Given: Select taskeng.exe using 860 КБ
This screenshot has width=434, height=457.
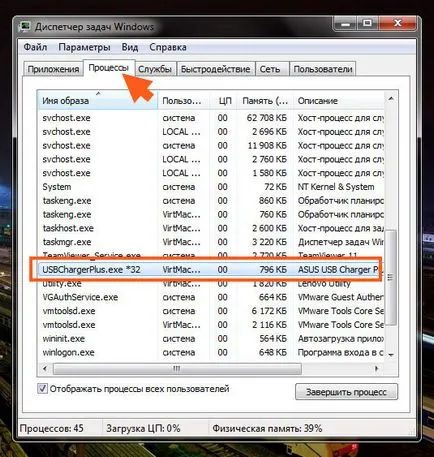Looking at the screenshot, I should click(211, 201).
